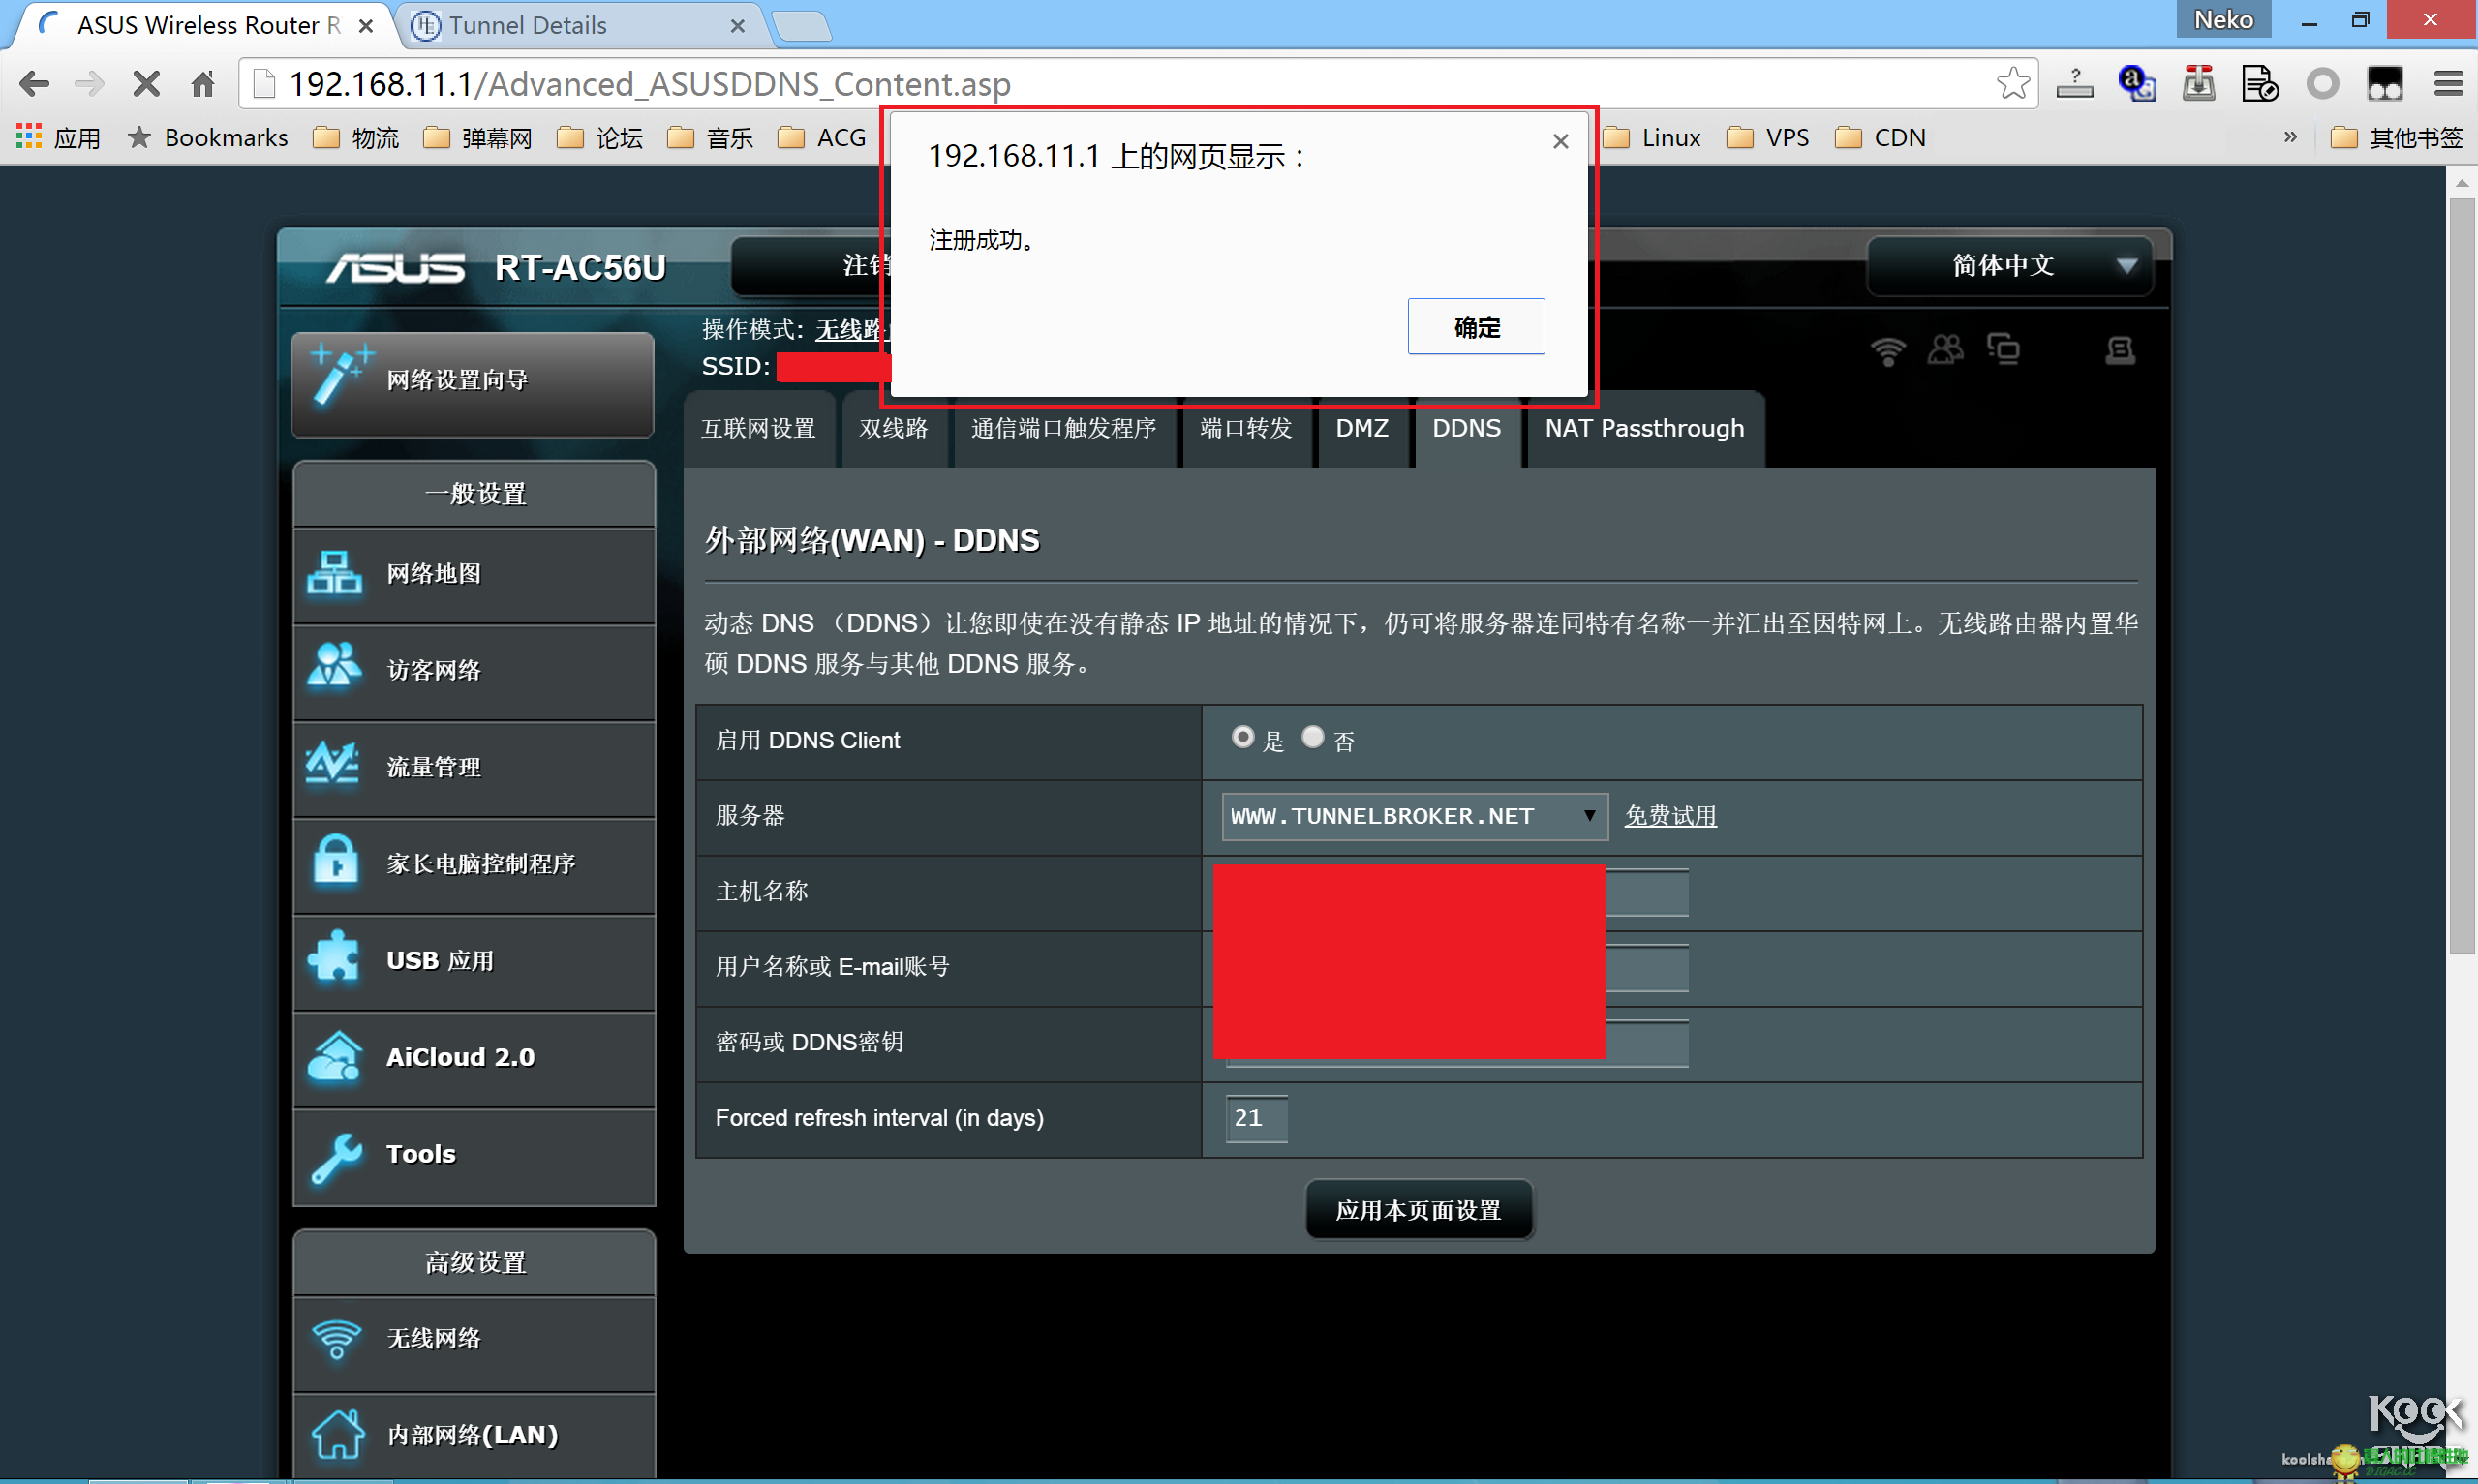This screenshot has width=2478, height=1484.
Task: Open the 物流 bookmarks folder
Action: pyautogui.click(x=356, y=137)
